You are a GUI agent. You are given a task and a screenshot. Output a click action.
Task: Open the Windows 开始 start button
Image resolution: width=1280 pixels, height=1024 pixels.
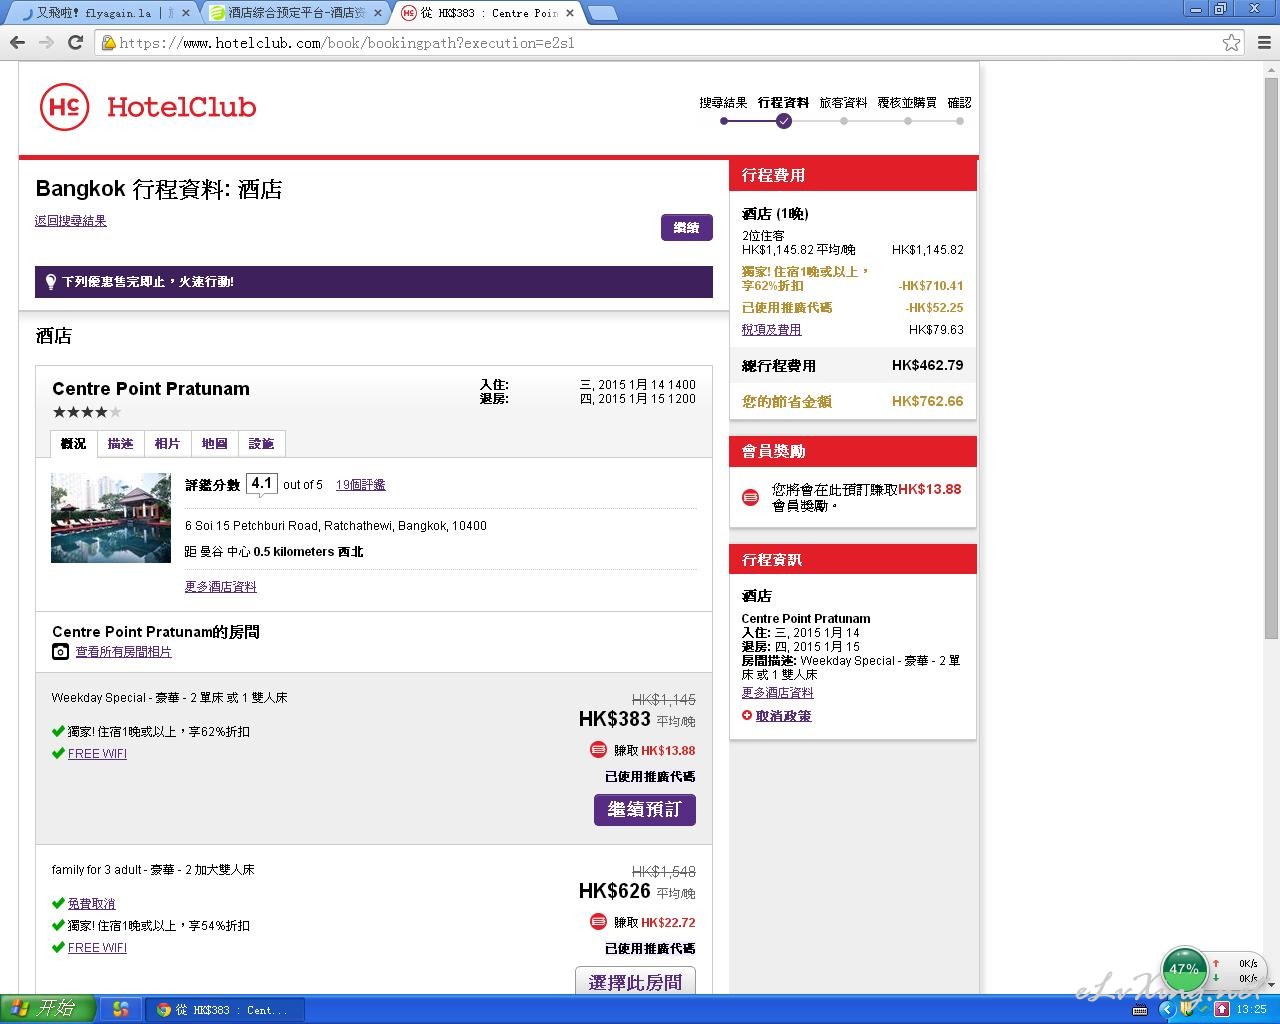pos(47,1009)
